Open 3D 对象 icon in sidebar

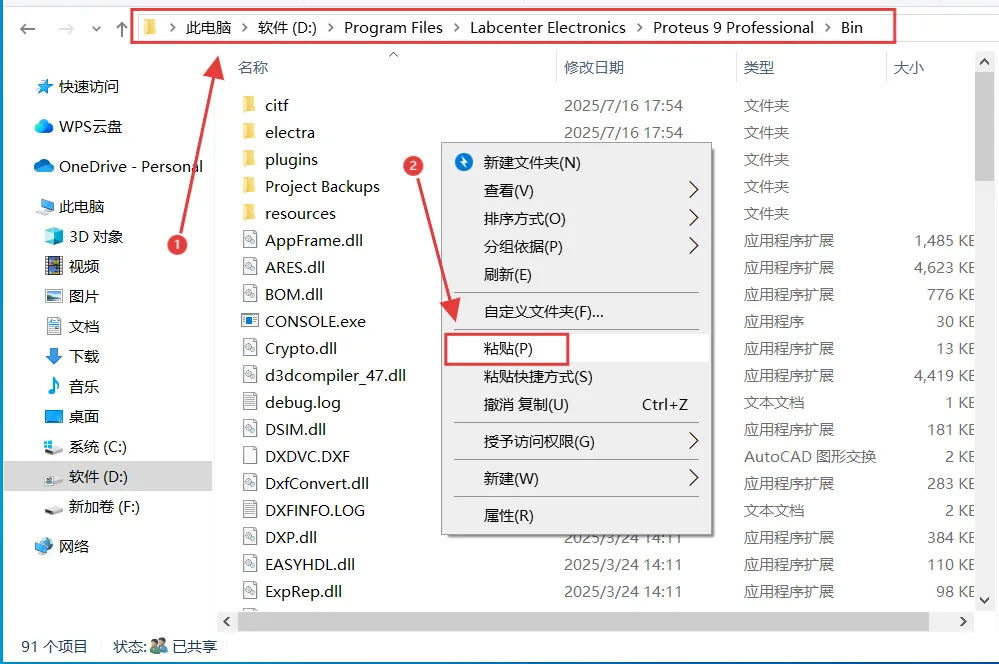click(54, 236)
